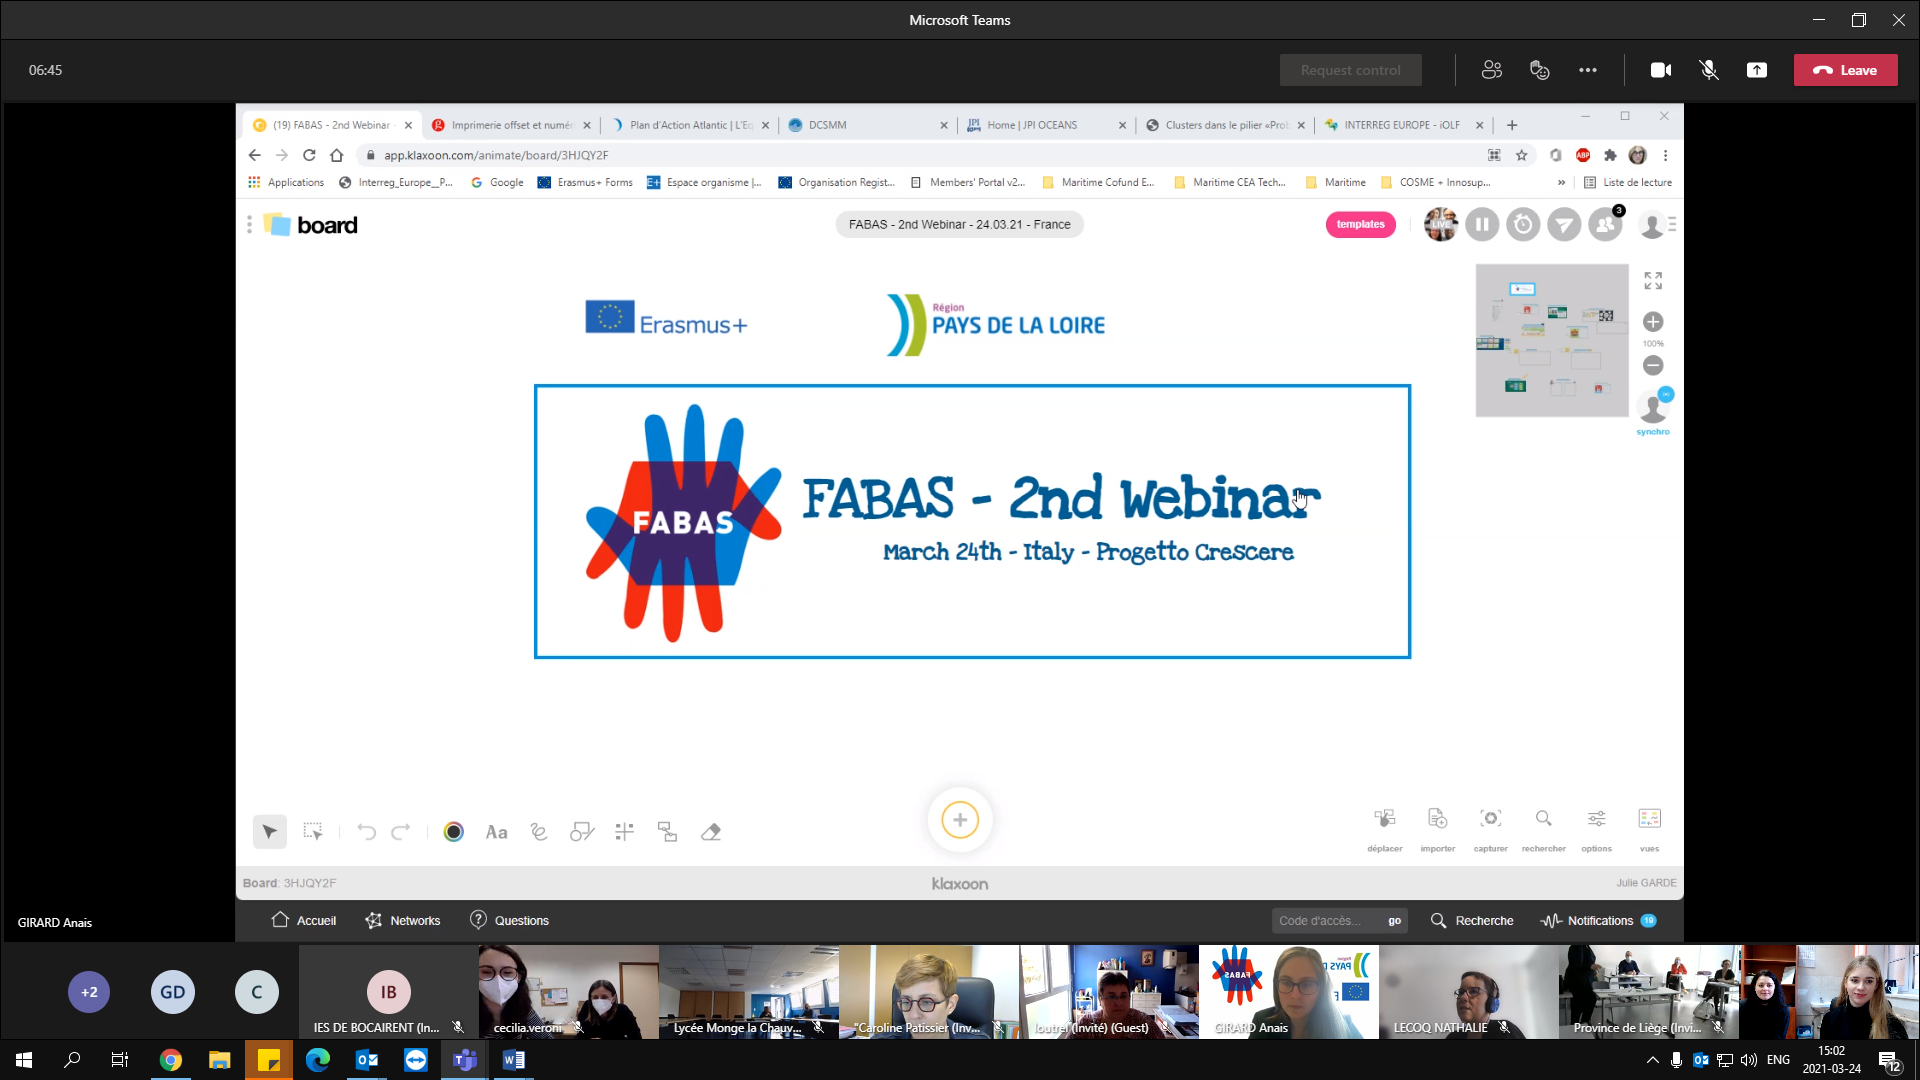The image size is (1920, 1080).
Task: Open participants list with badge 3
Action: coord(1606,223)
